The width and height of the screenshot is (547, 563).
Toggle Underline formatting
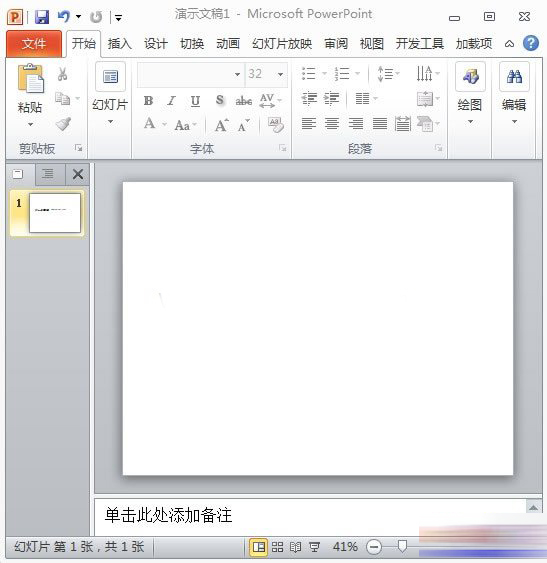[195, 101]
